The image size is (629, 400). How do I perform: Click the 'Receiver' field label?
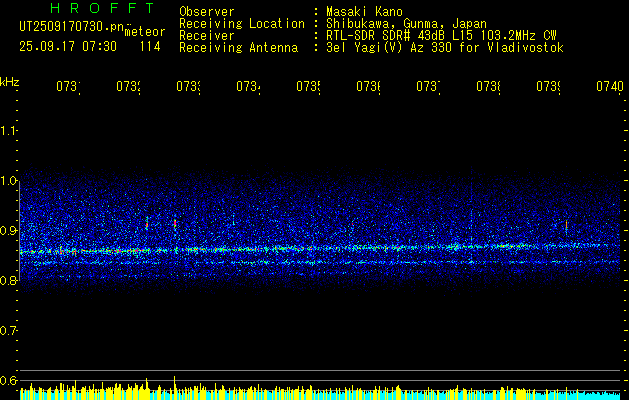click(207, 36)
